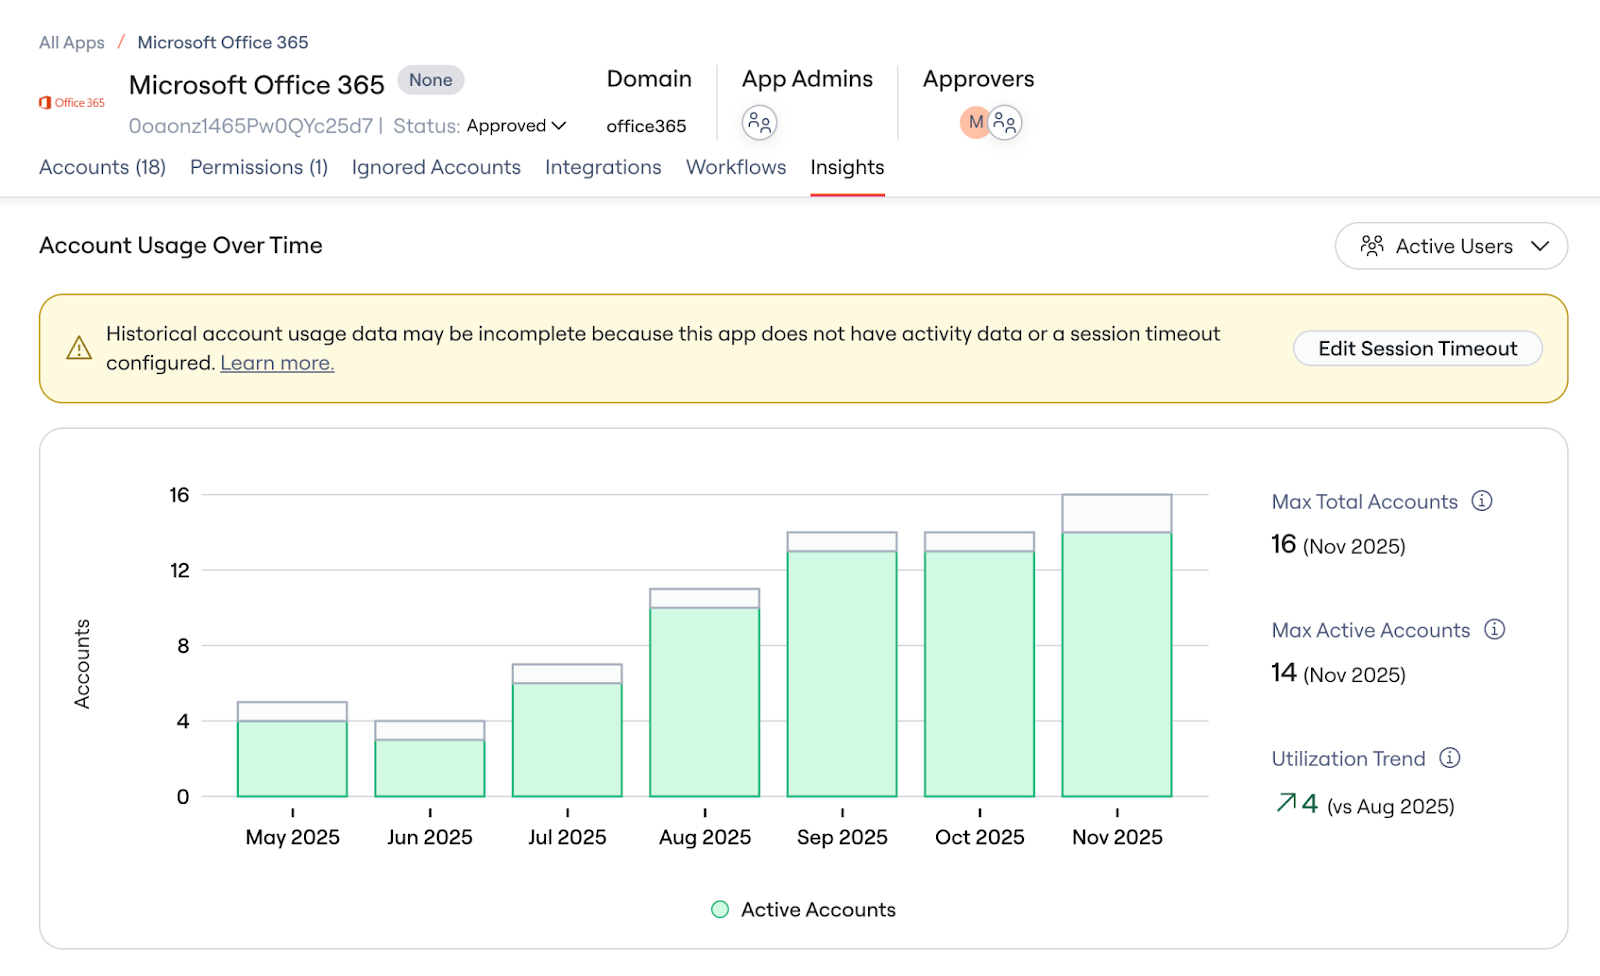Follow the Learn more link
Screen dimensions: 1600x976
277,363
